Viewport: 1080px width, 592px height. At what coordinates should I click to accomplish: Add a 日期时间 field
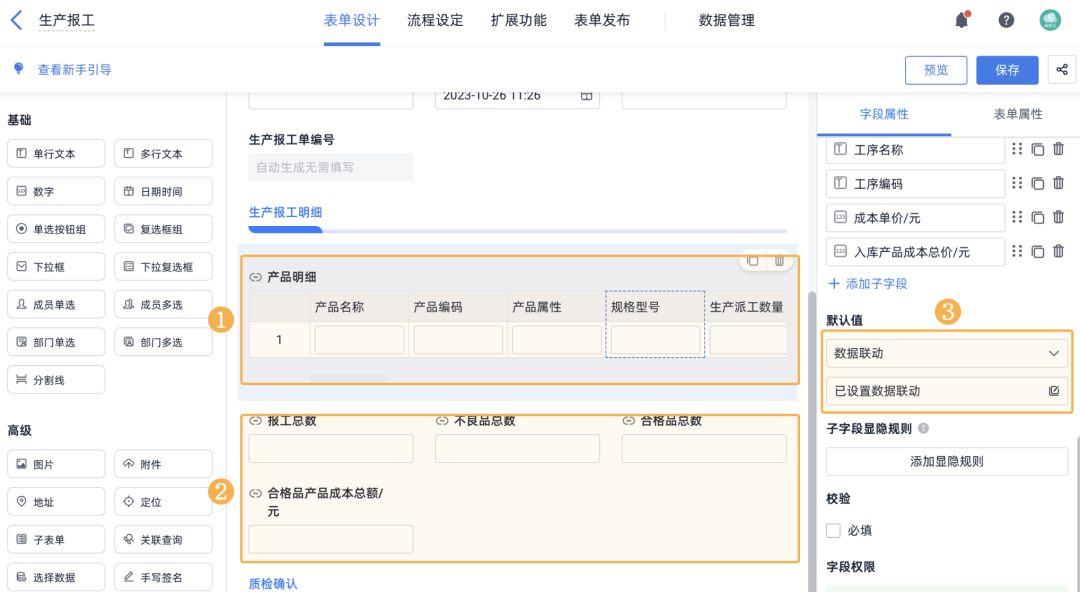pyautogui.click(x=163, y=192)
